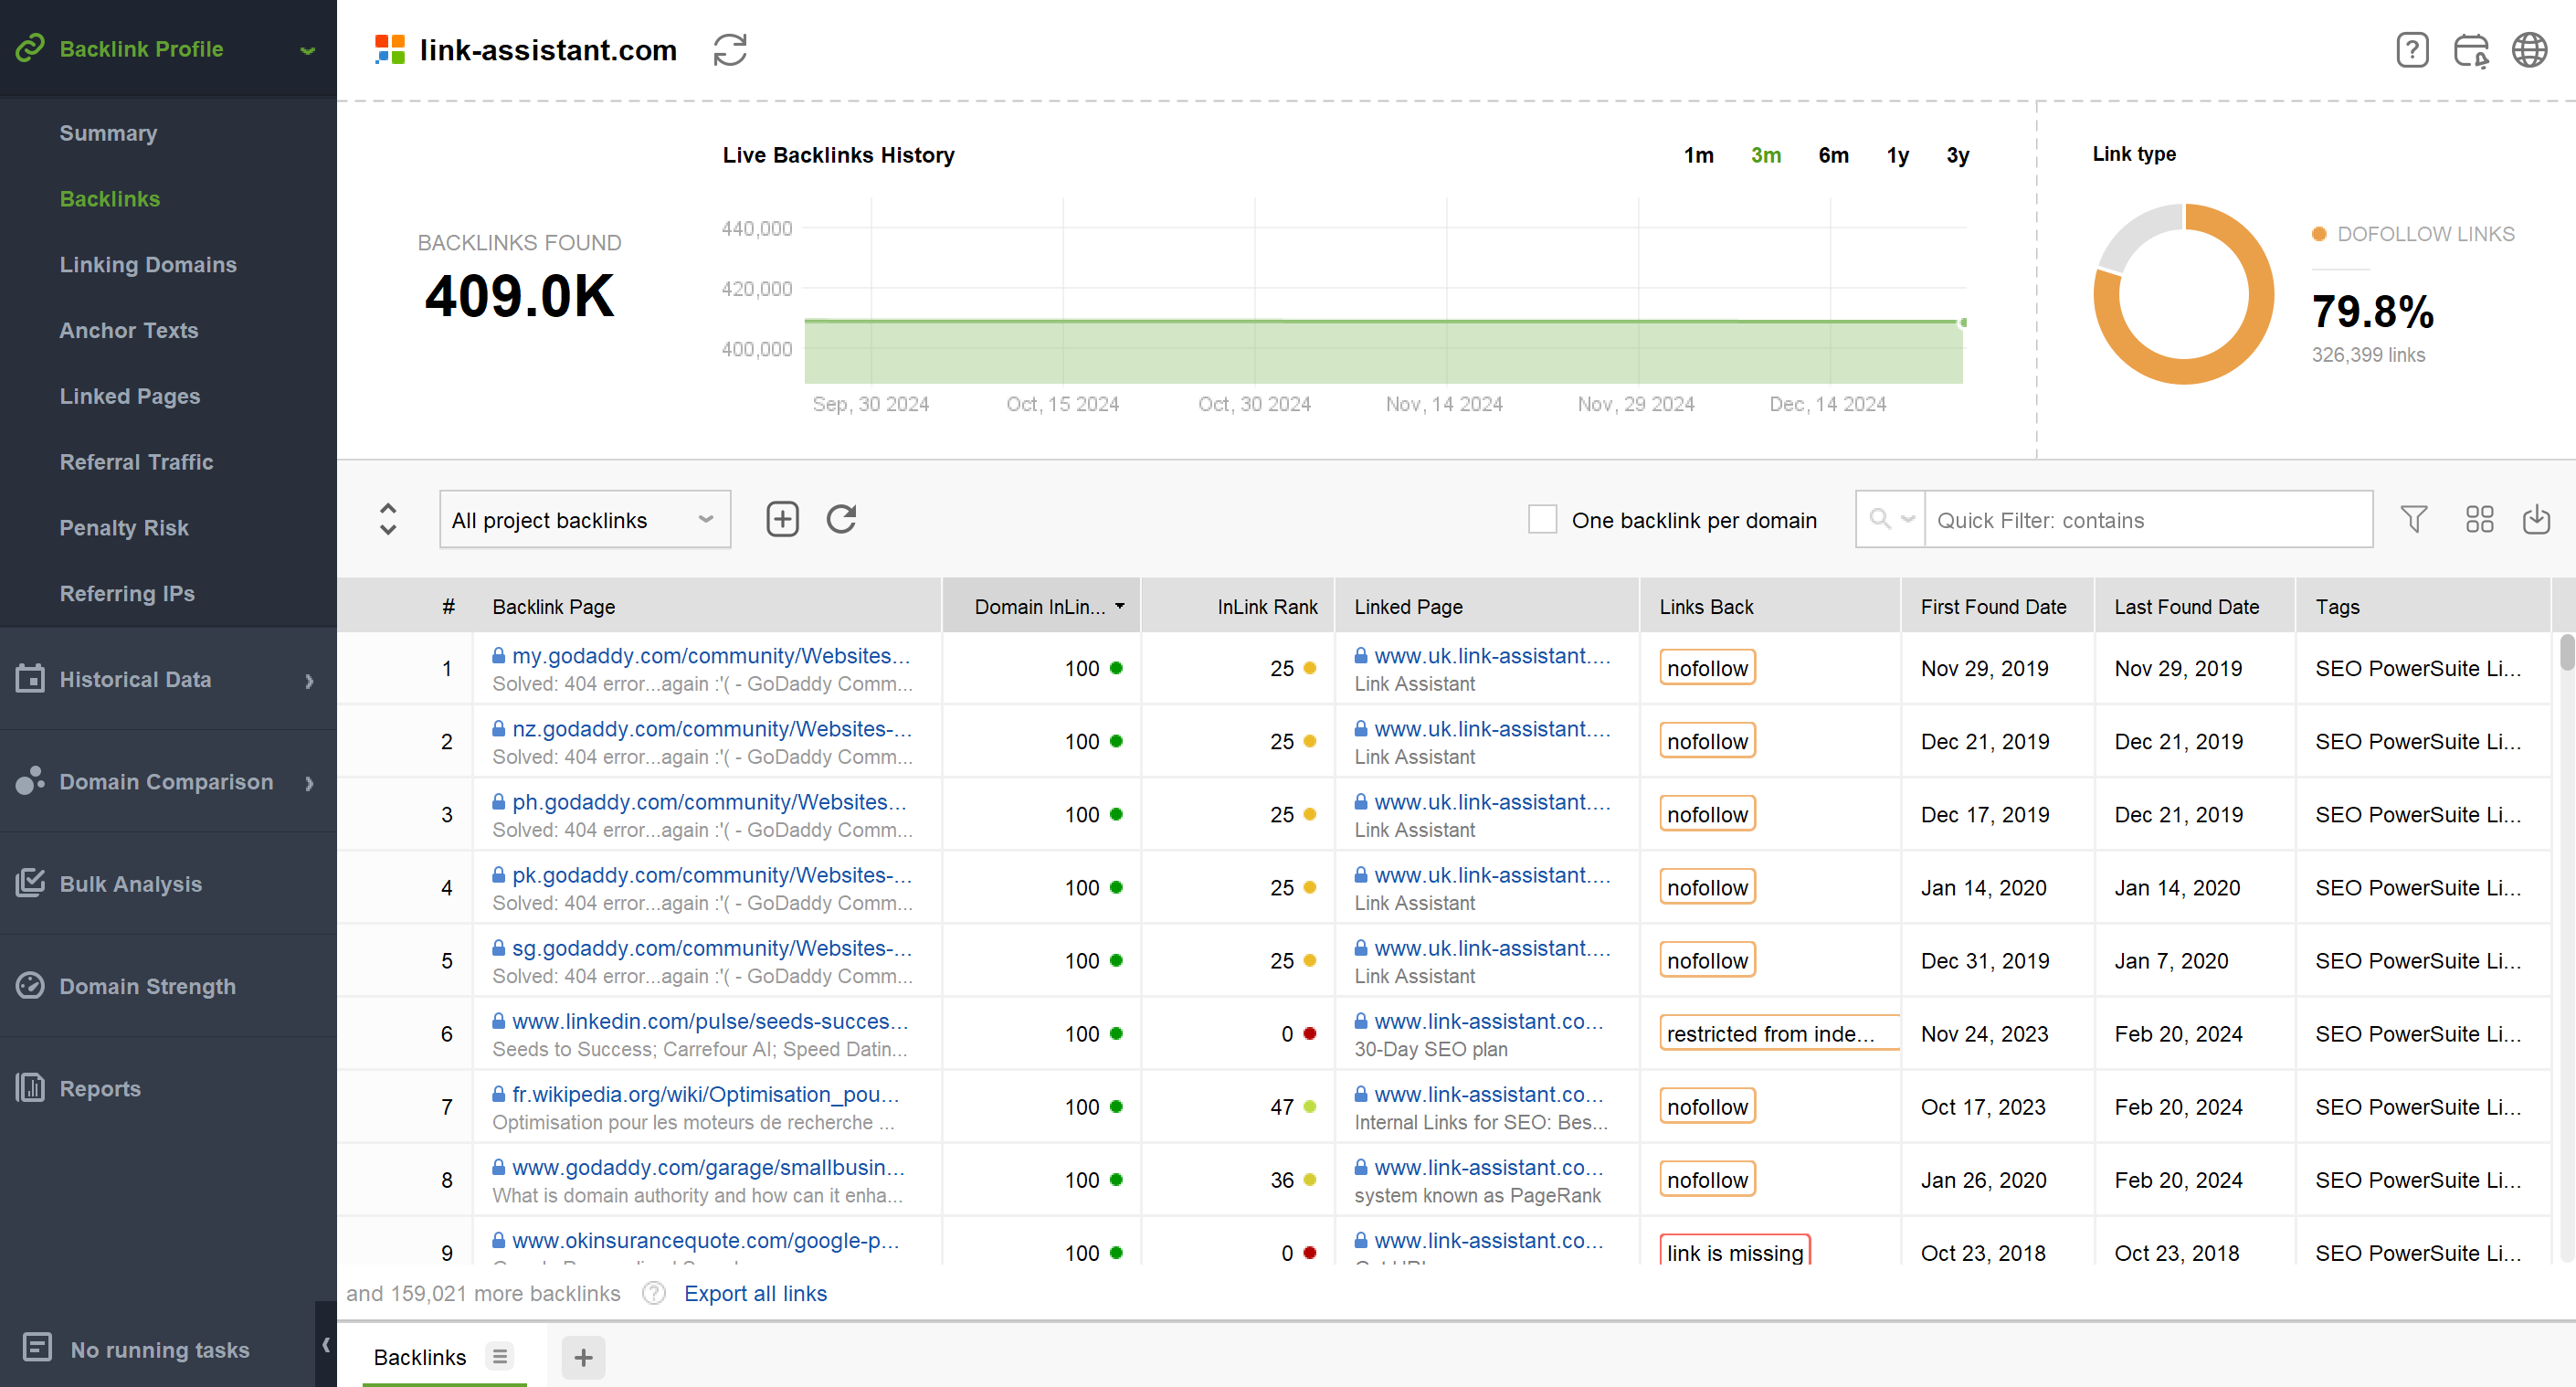This screenshot has width=2576, height=1387.
Task: Click the Domain Comparison icon
Action: 30,781
